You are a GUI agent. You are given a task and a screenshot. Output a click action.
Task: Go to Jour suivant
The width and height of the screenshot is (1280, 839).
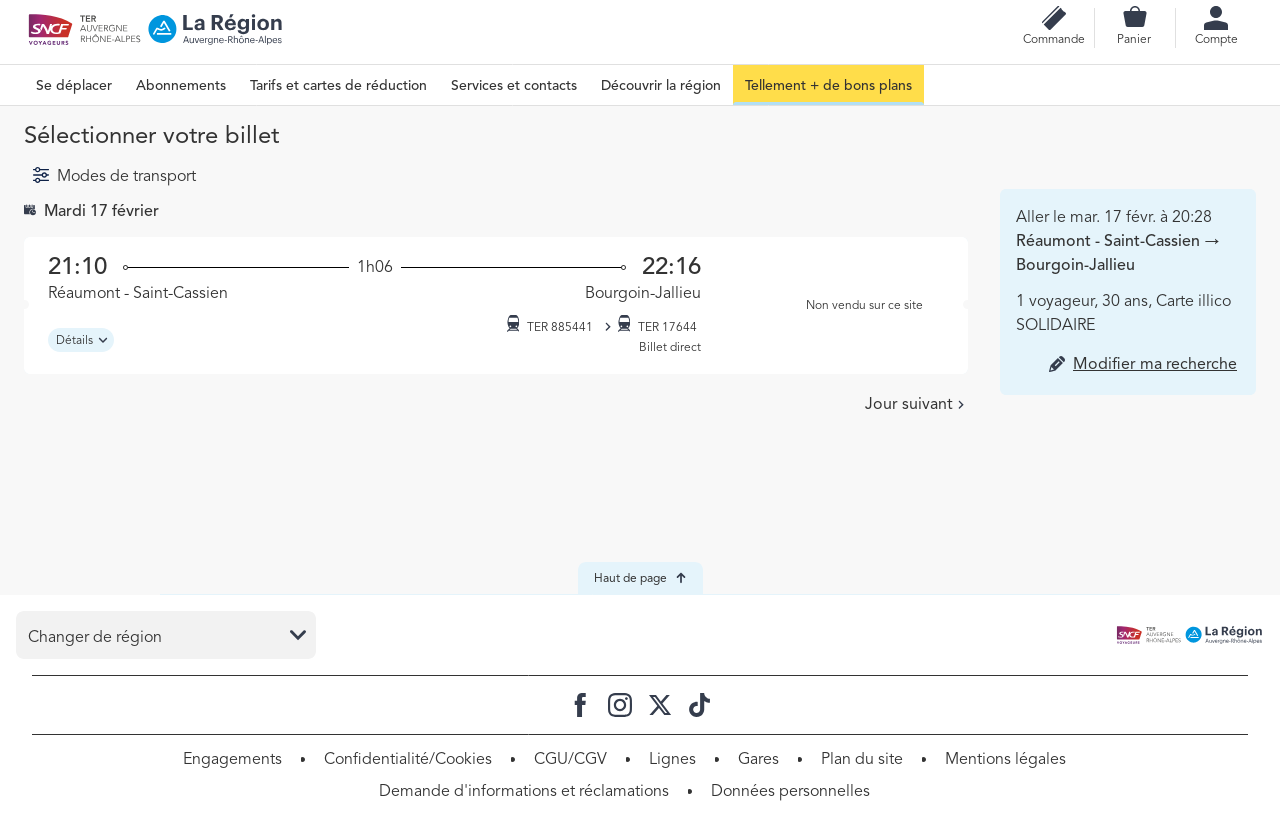914,404
